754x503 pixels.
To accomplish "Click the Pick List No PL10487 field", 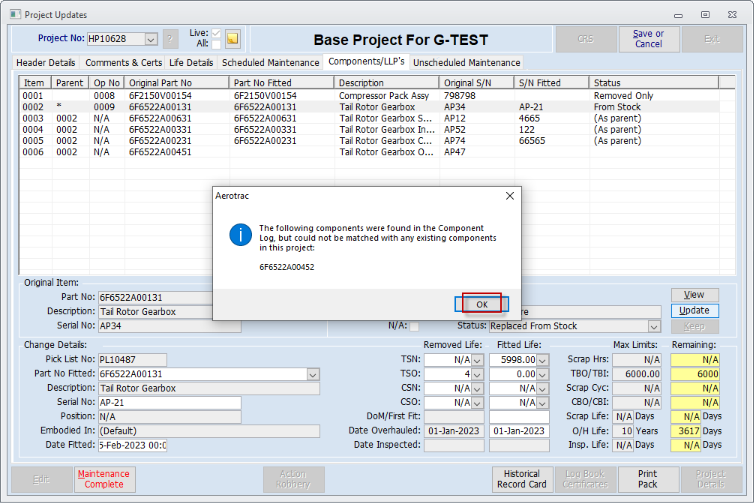I will point(132,360).
